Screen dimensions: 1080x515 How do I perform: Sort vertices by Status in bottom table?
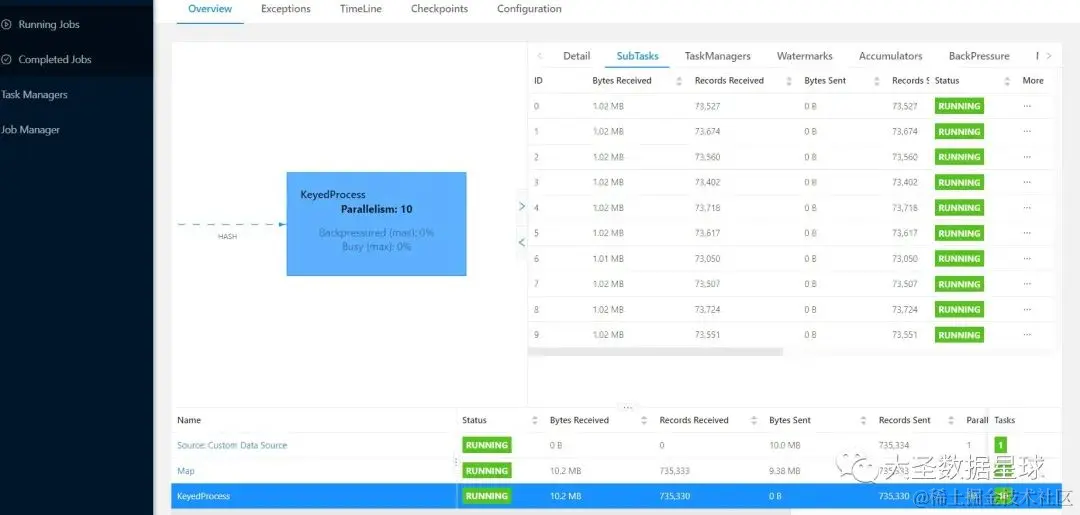pyautogui.click(x=534, y=421)
